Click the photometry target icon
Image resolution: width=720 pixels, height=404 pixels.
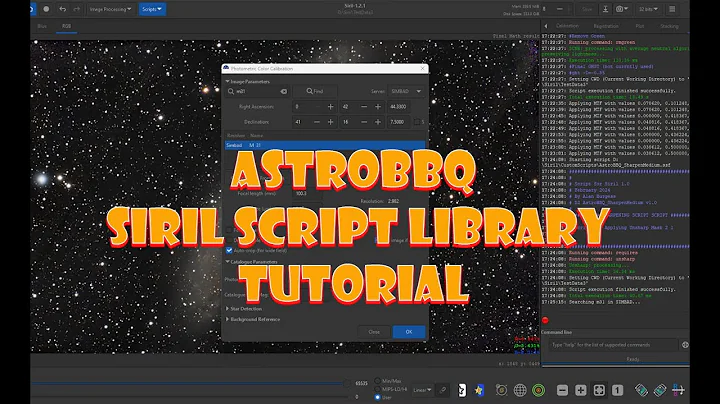(x=501, y=390)
